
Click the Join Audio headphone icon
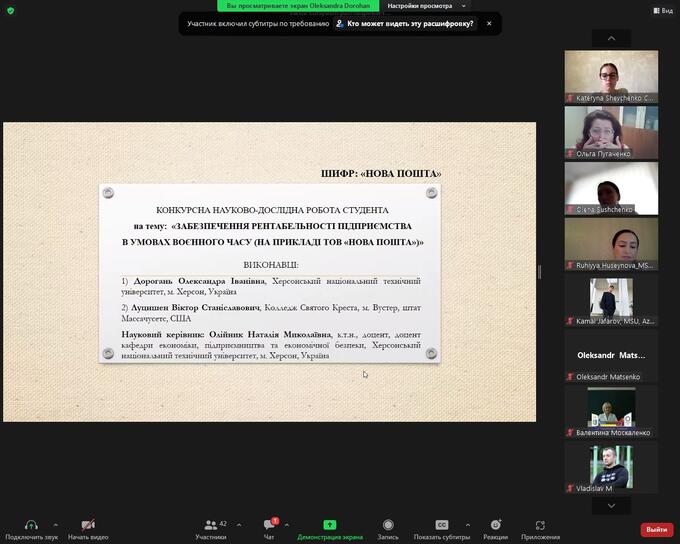pos(31,525)
